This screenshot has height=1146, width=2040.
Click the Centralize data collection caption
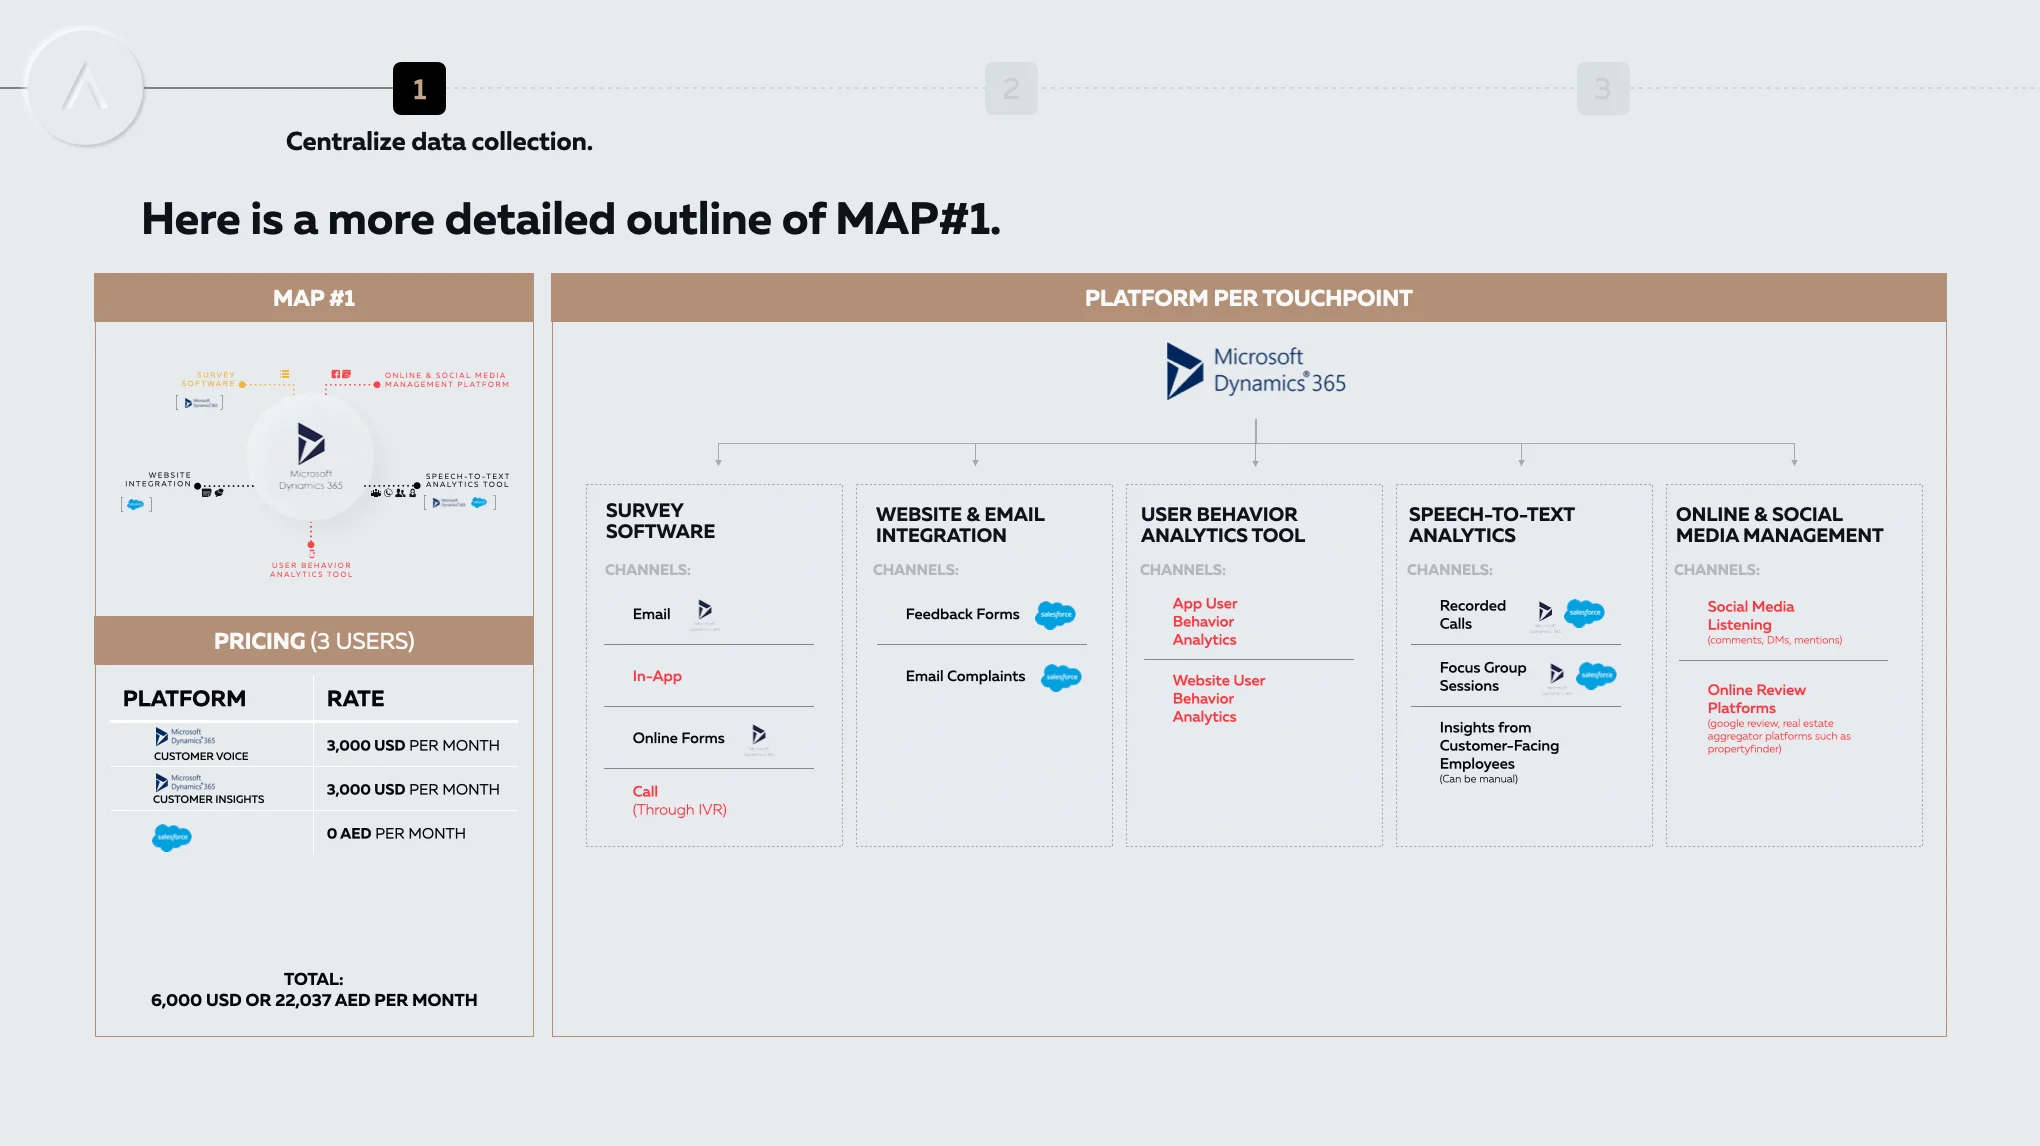(439, 142)
